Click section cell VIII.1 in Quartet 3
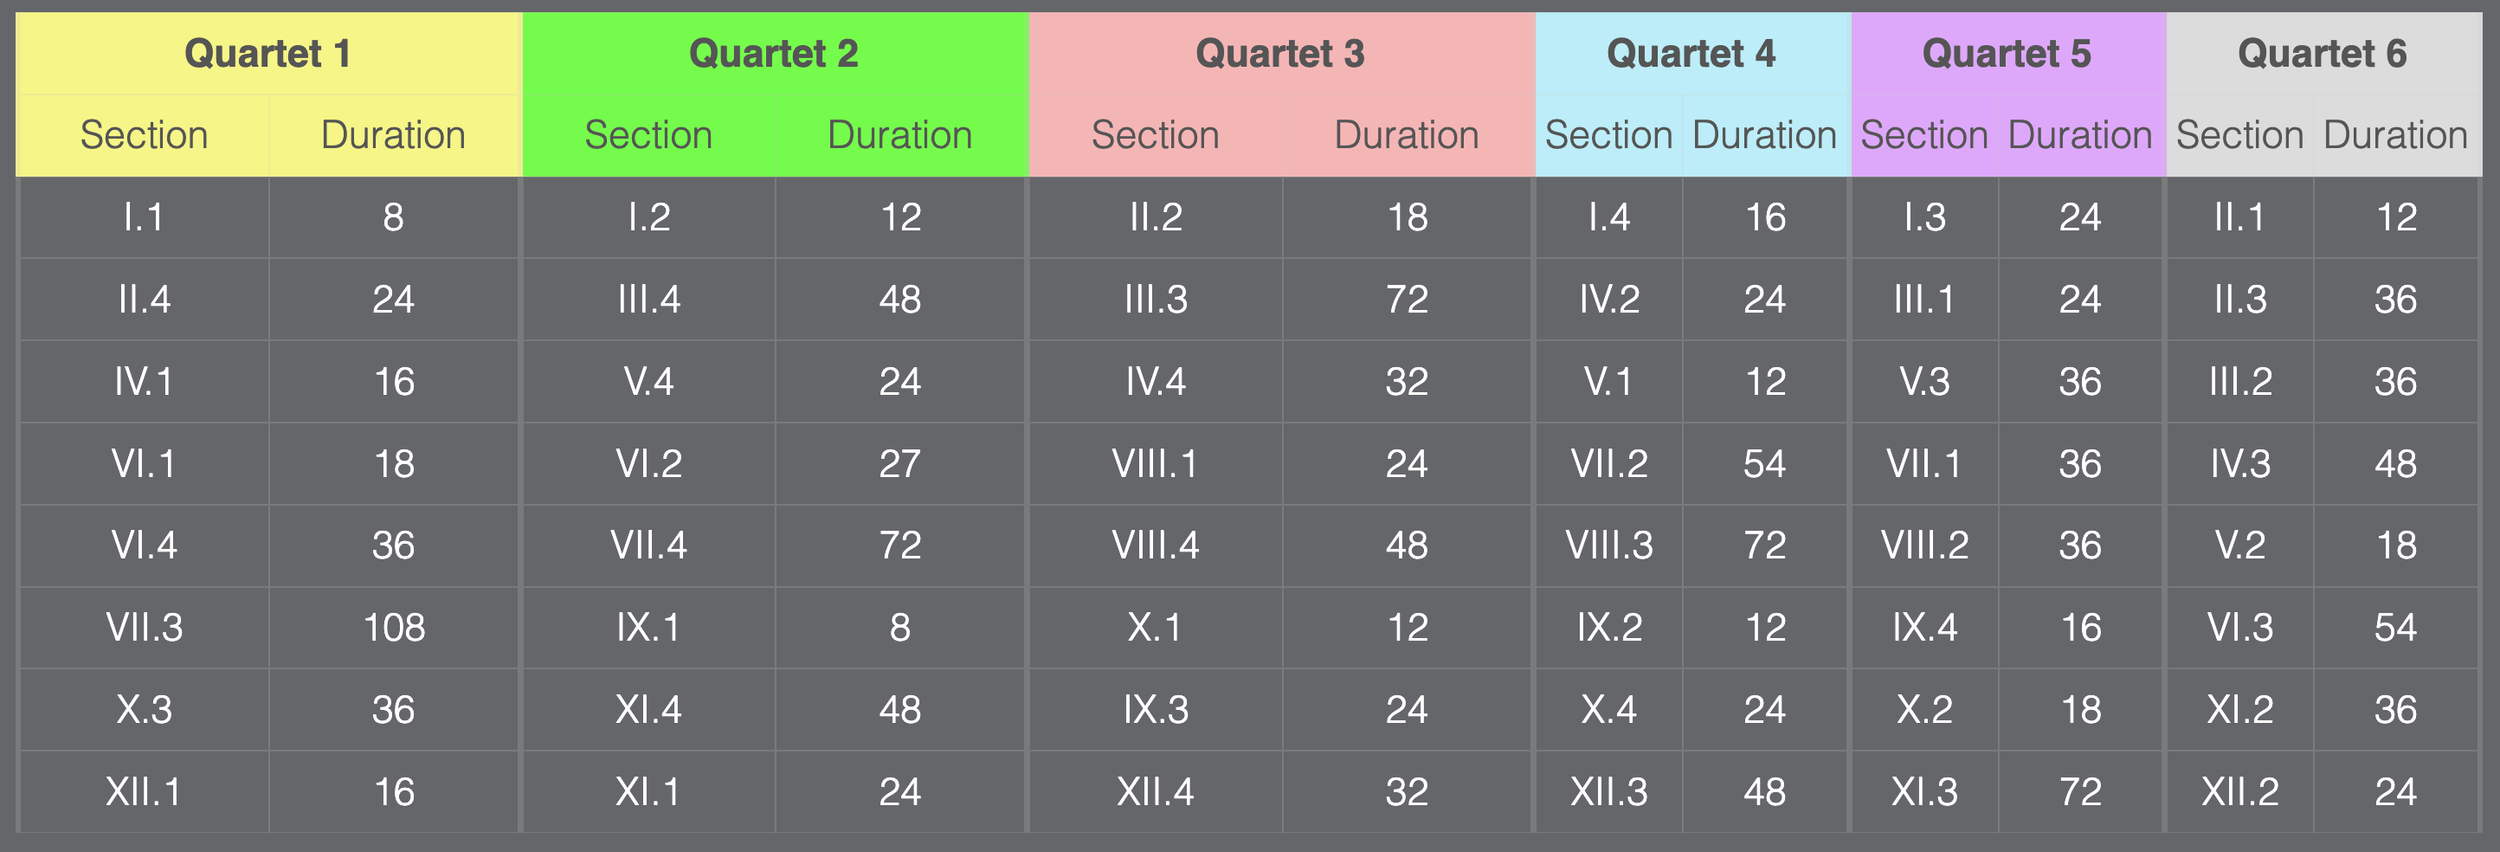 pos(1155,463)
